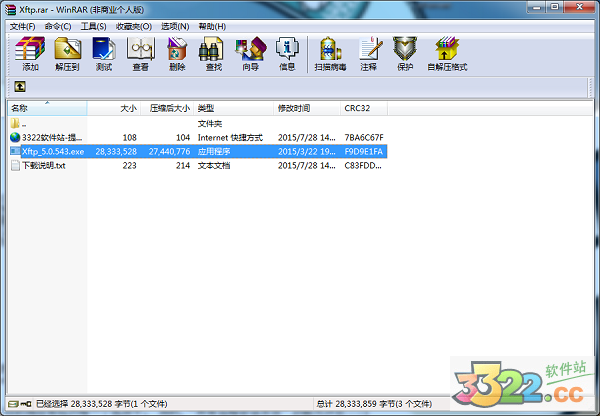Open the View (查看) toolbar icon
Screen dimensions: 600x416
140,54
